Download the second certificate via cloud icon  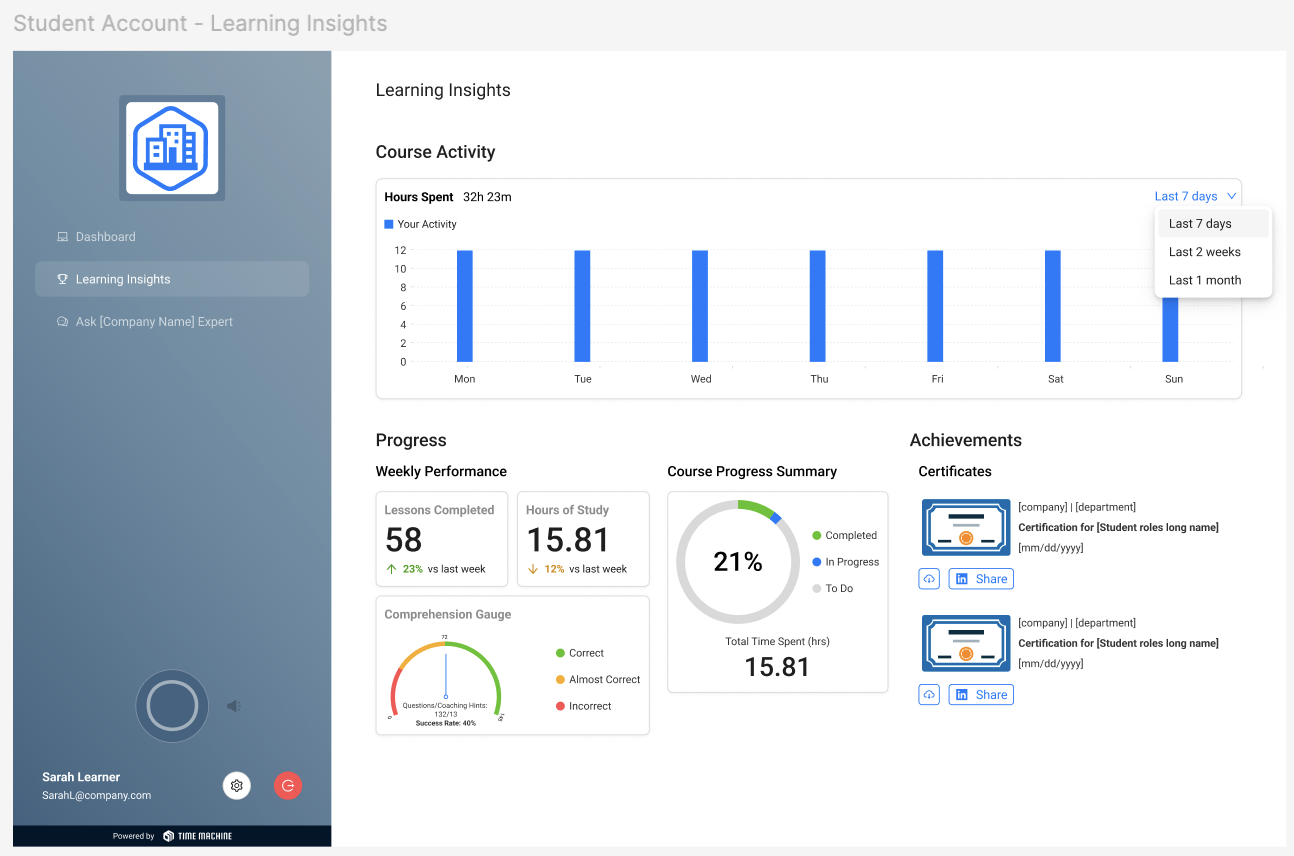pos(929,695)
